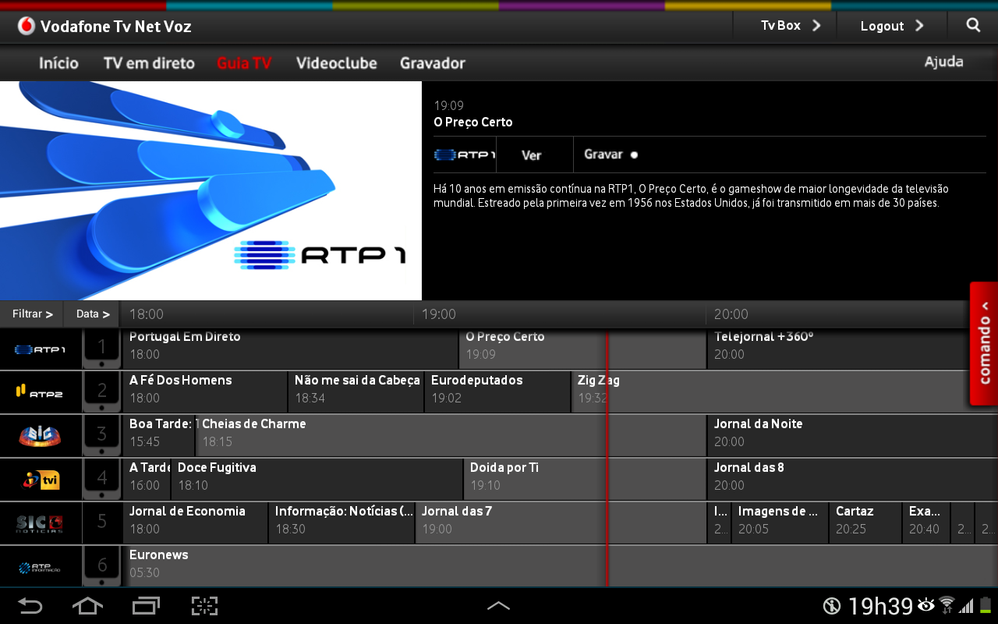Screen dimensions: 998x624
Task: Tap the screenshot capture icon
Action: [204, 606]
